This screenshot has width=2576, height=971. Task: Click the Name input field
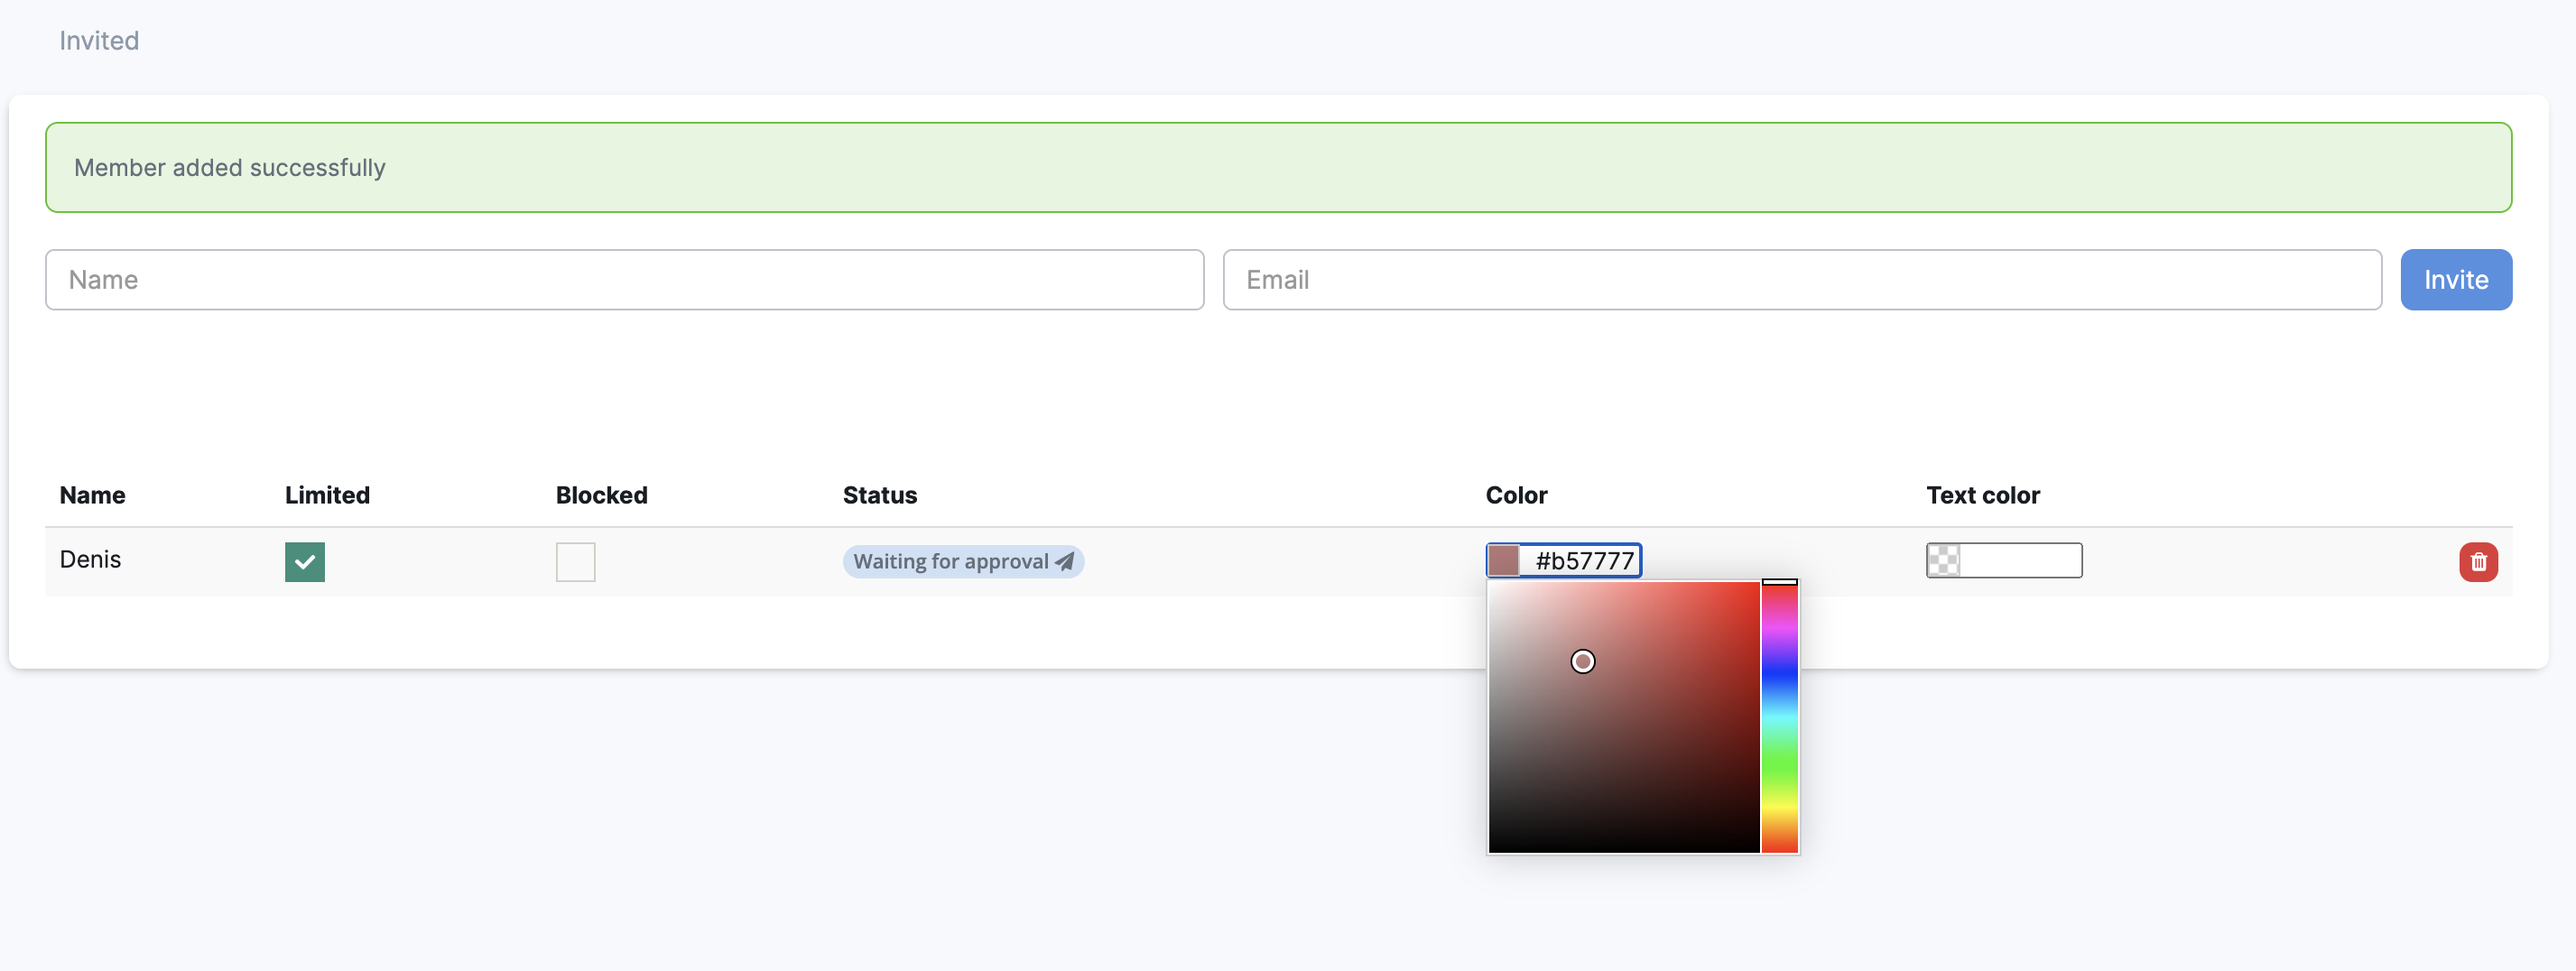[x=624, y=280]
